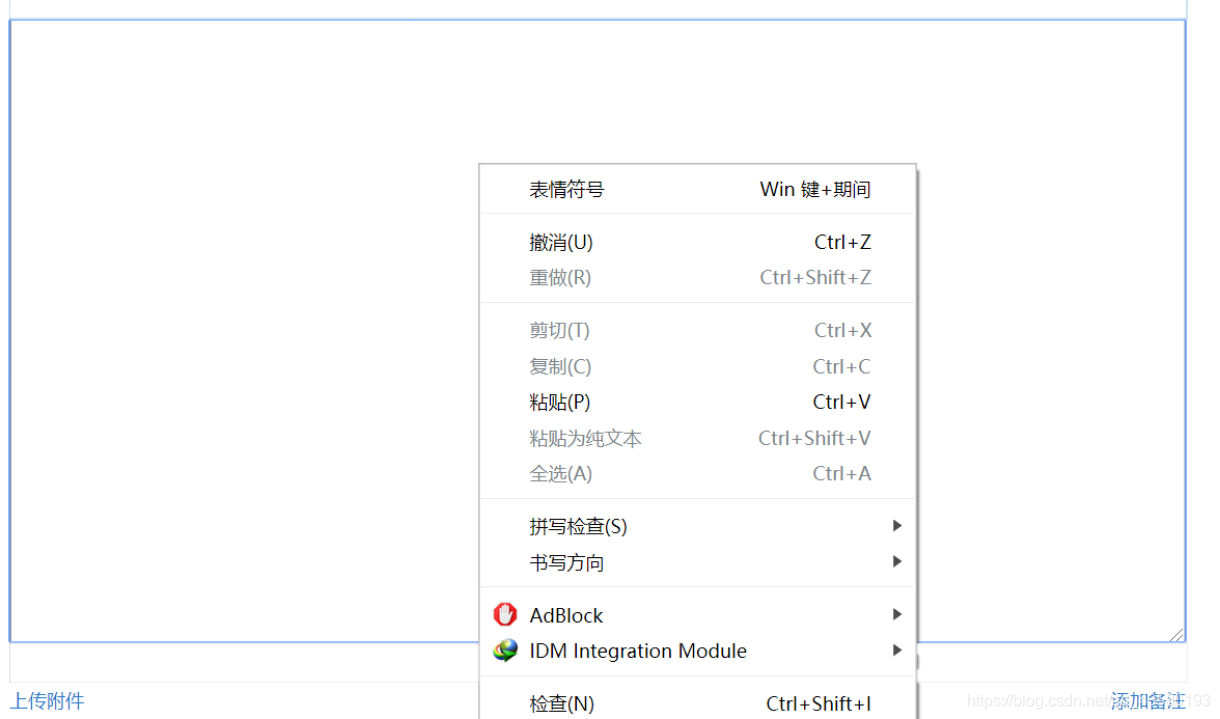The width and height of the screenshot is (1220, 719).
Task: Choose 撤消 (Undo) from the context menu
Action: pyautogui.click(x=560, y=242)
